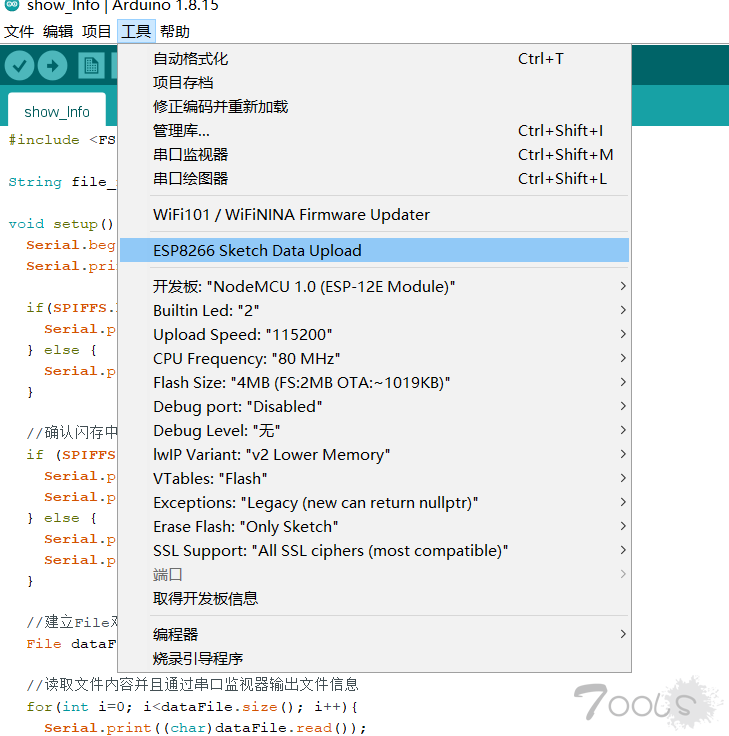The width and height of the screenshot is (729, 736).
Task: Click the Upload arrow toolbar icon
Action: pos(53,65)
